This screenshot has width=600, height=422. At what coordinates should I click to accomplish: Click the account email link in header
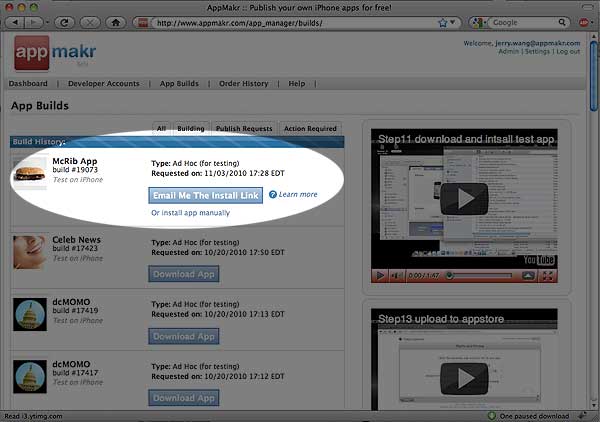point(538,43)
